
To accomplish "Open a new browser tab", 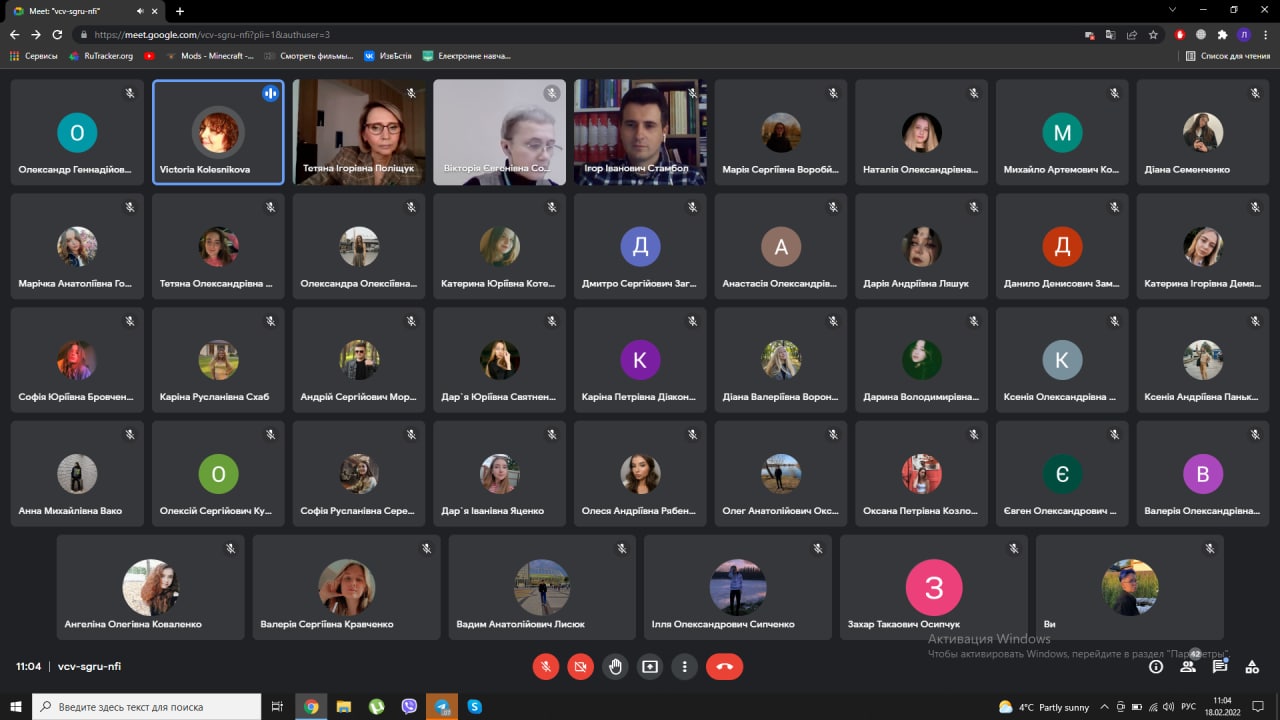I will point(180,11).
